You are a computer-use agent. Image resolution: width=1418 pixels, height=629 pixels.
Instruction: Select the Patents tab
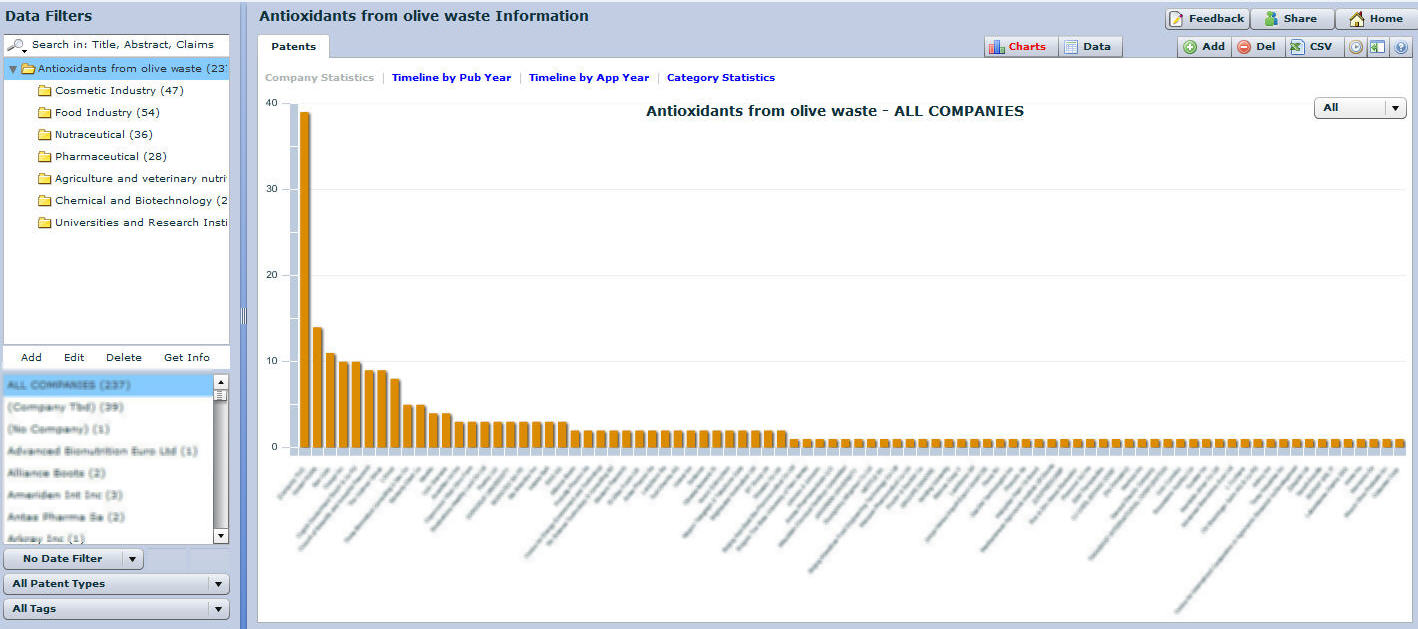(x=293, y=47)
